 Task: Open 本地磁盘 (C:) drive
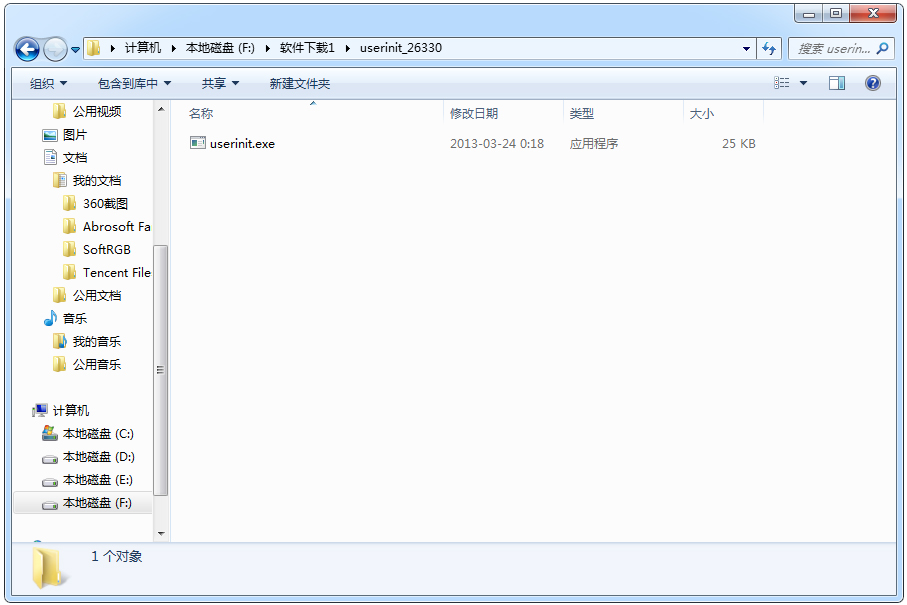[x=98, y=434]
